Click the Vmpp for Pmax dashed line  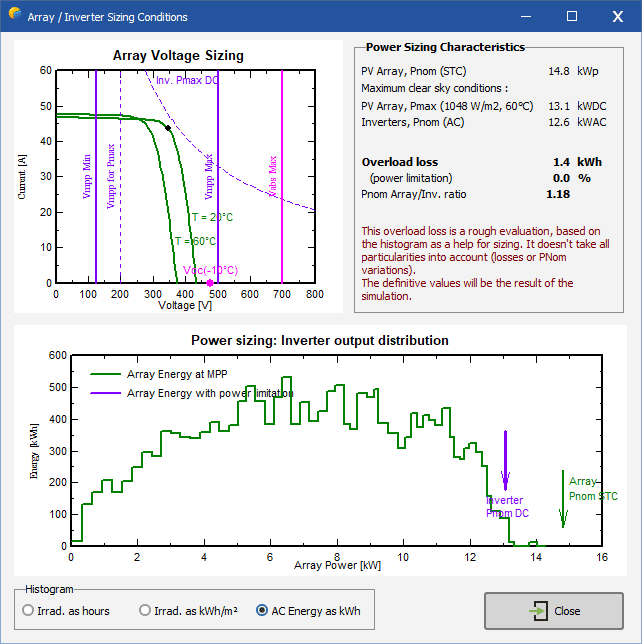click(120, 230)
